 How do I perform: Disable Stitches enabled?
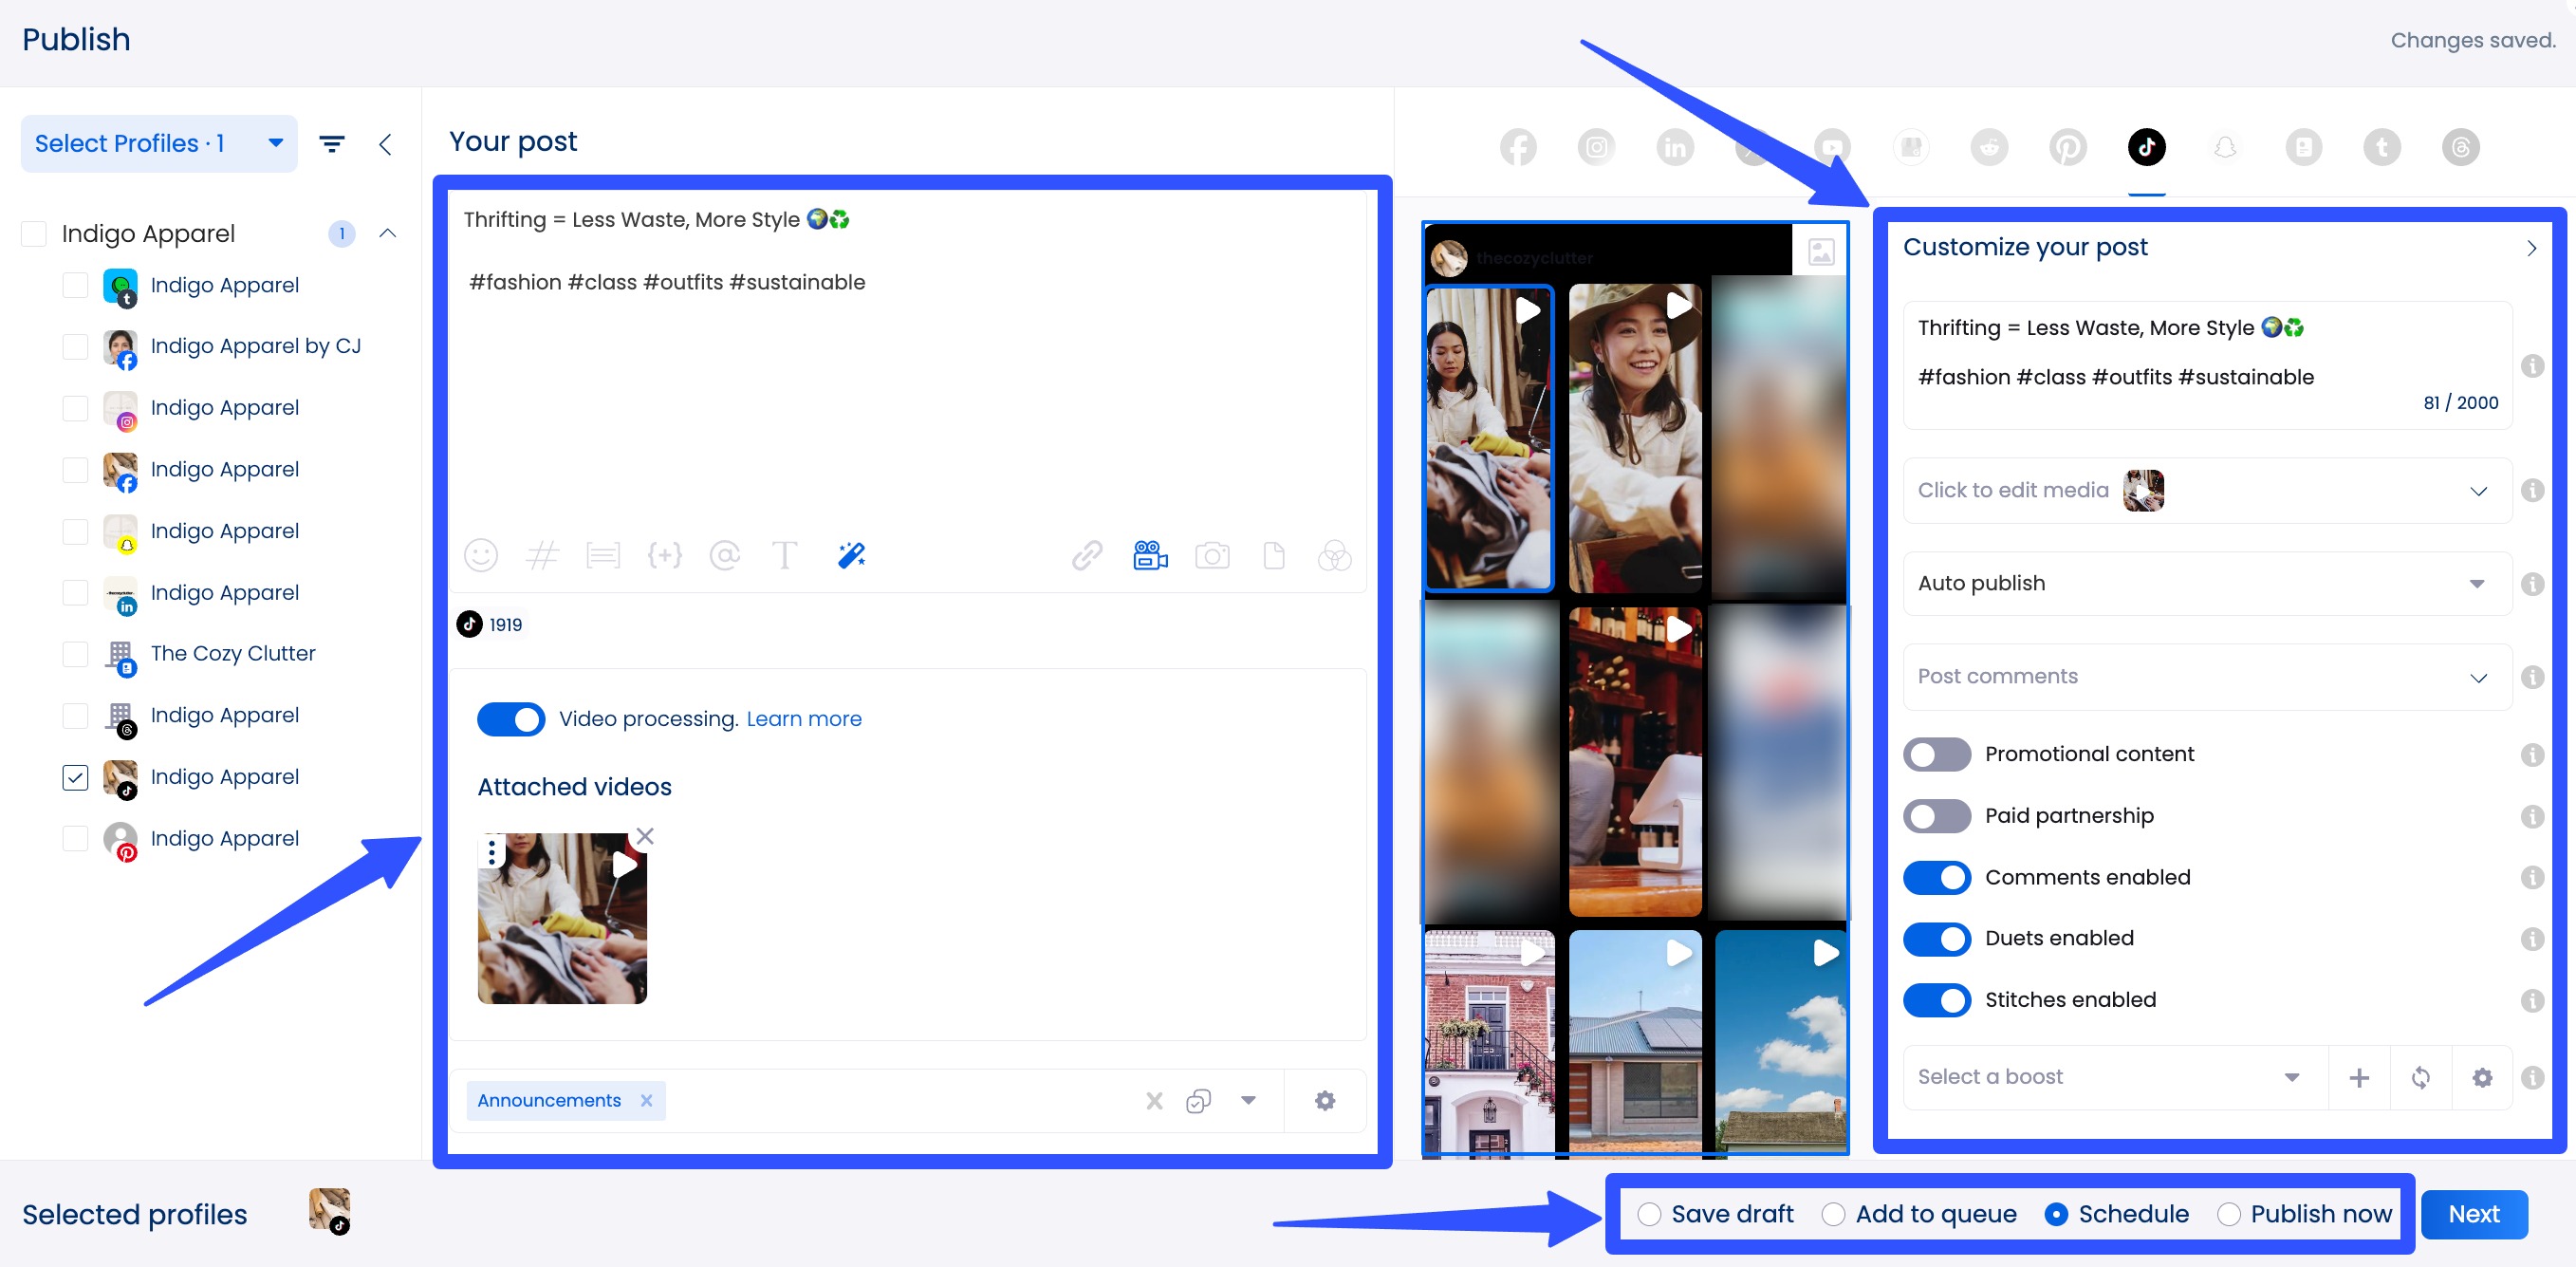[1936, 1000]
